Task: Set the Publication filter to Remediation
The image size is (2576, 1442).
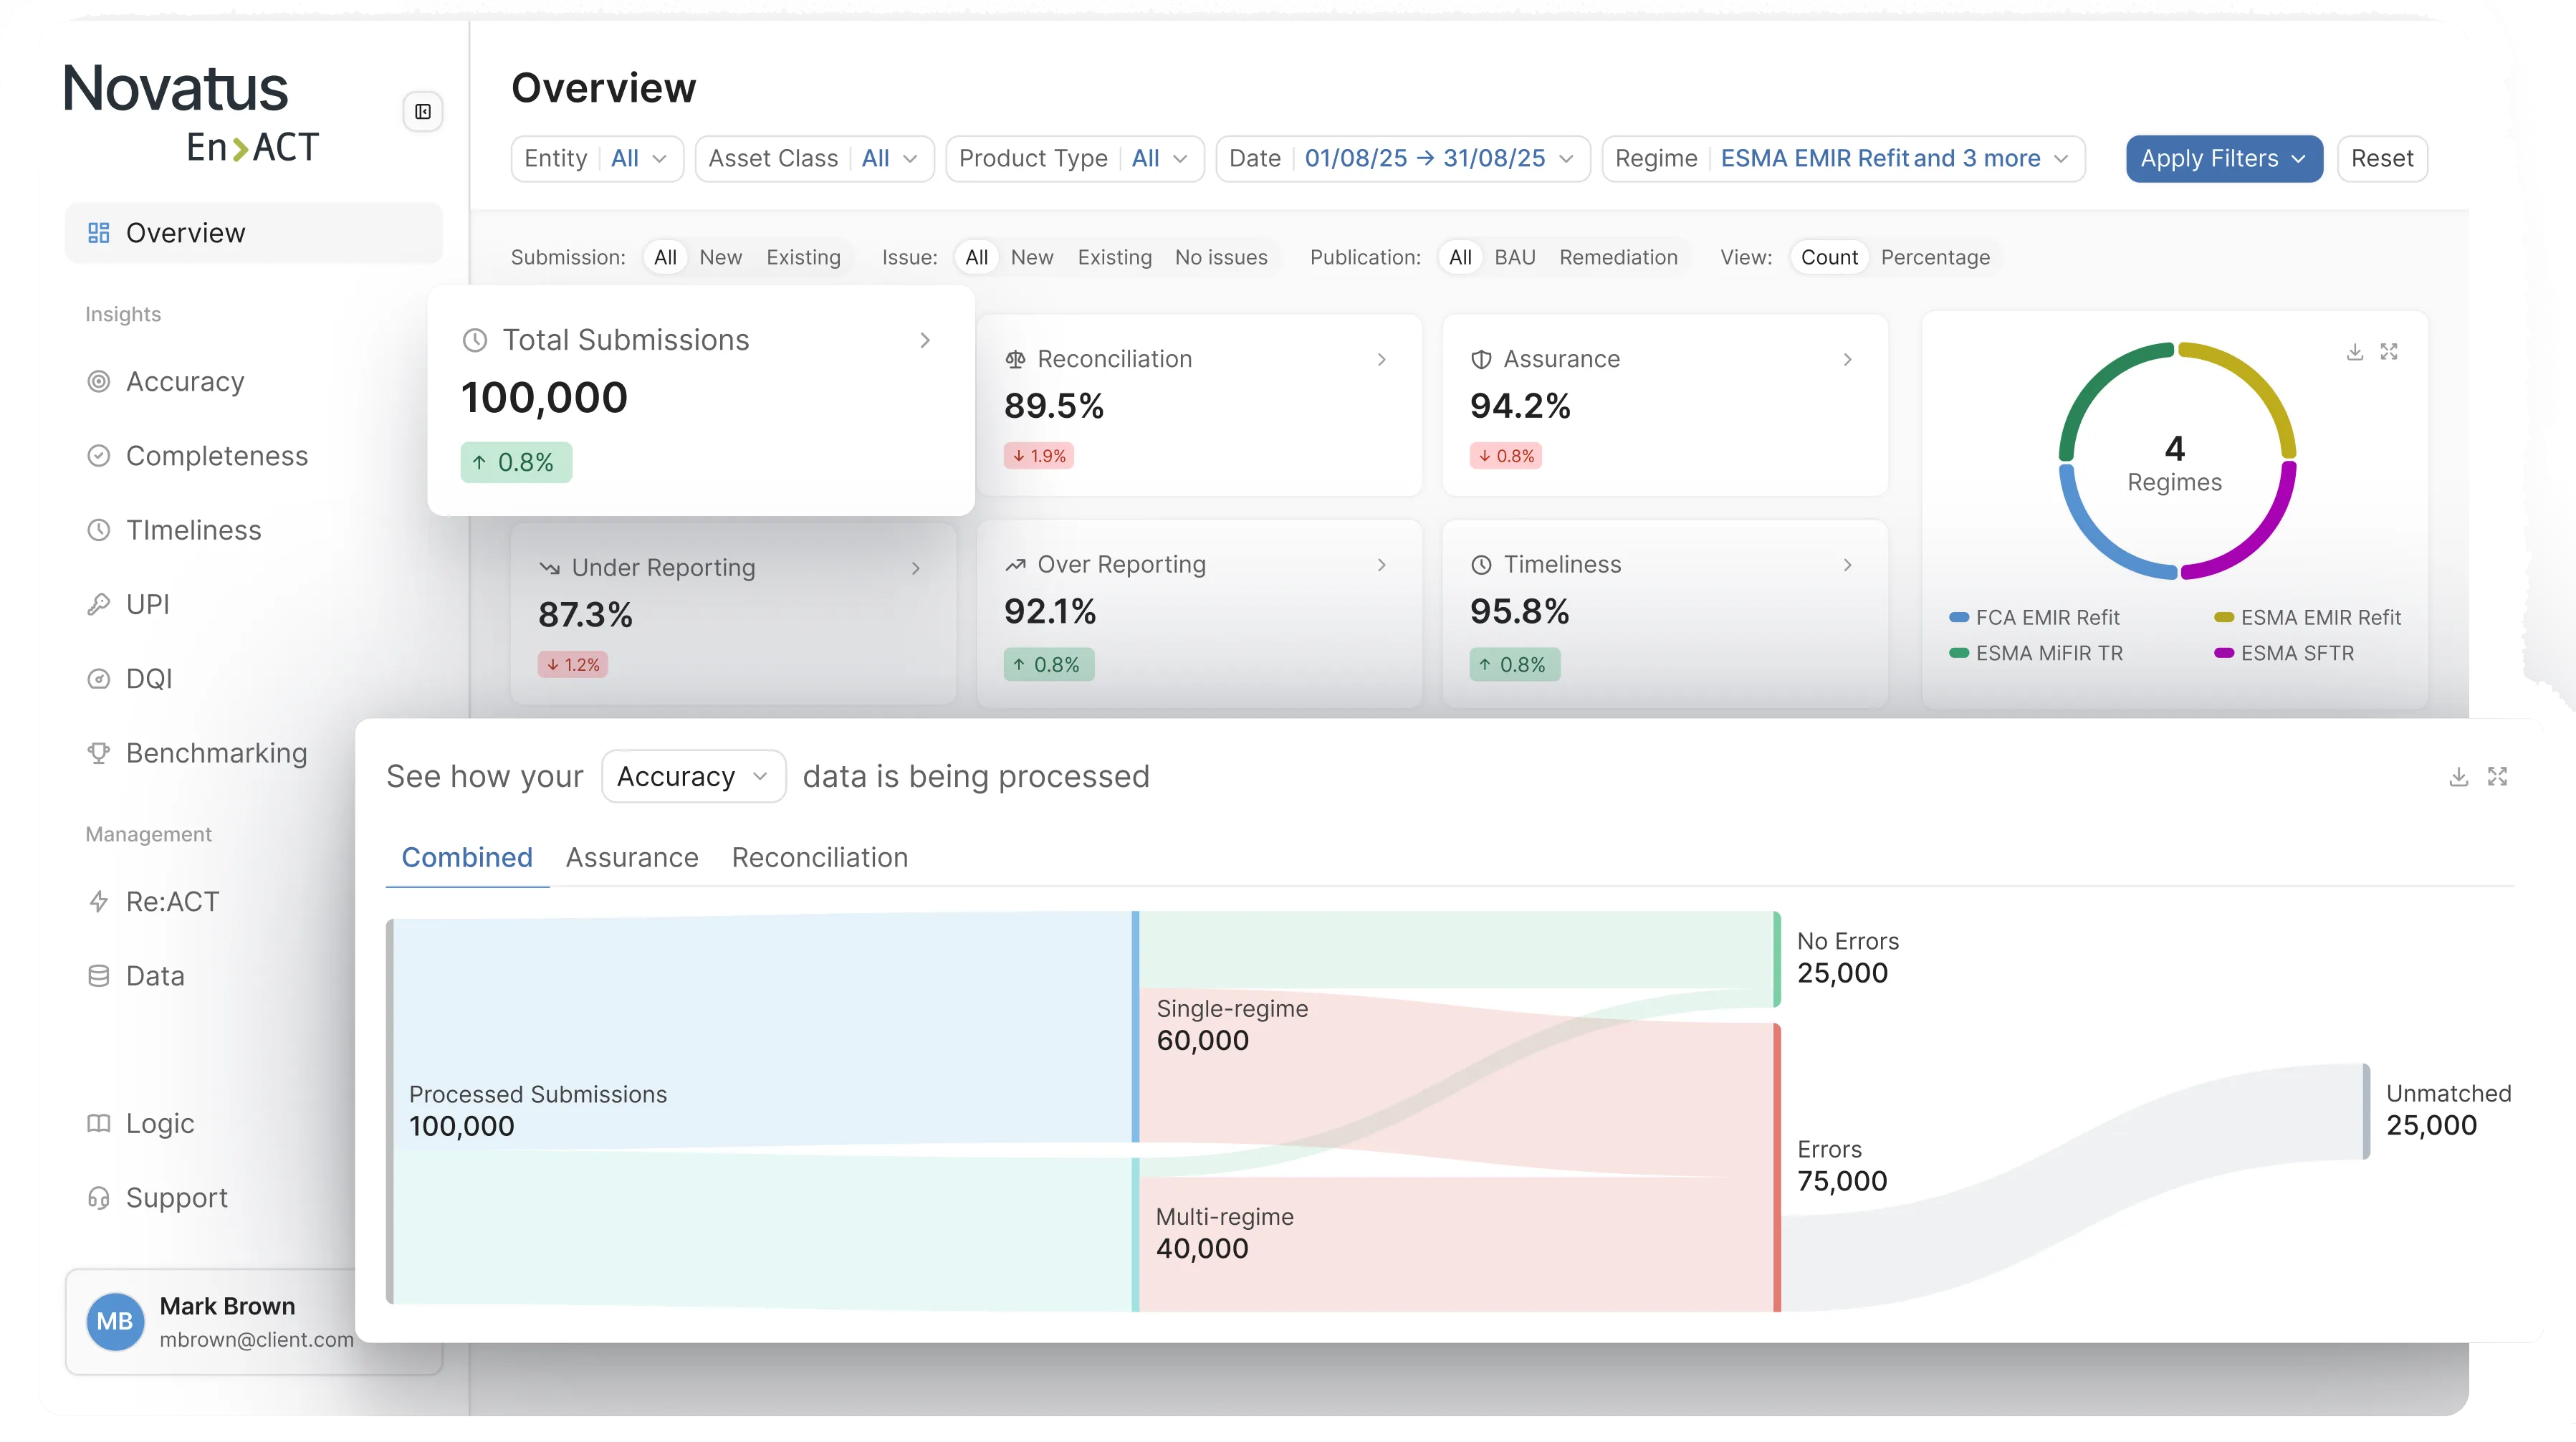Action: click(1617, 257)
